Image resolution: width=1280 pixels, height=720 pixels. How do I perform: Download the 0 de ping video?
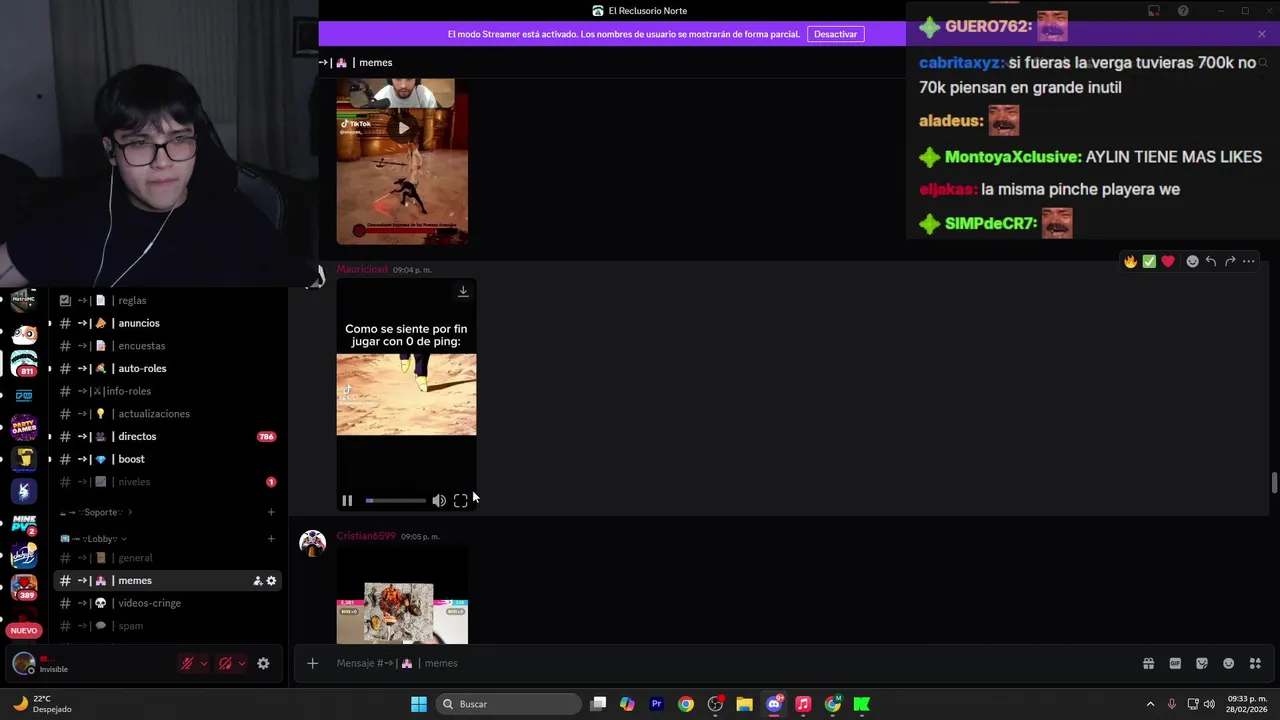[x=463, y=291]
